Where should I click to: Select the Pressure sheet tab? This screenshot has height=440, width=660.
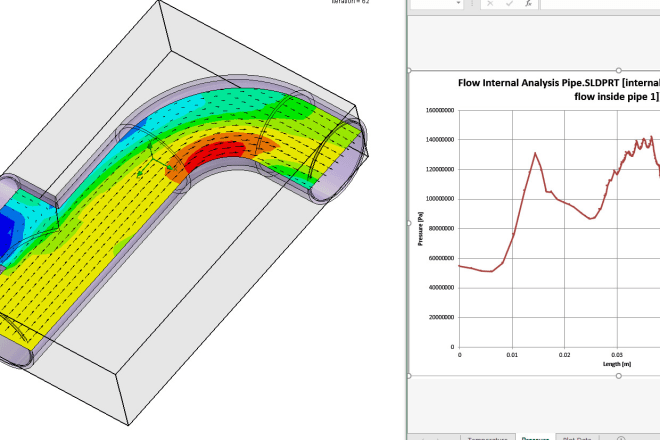pos(535,437)
